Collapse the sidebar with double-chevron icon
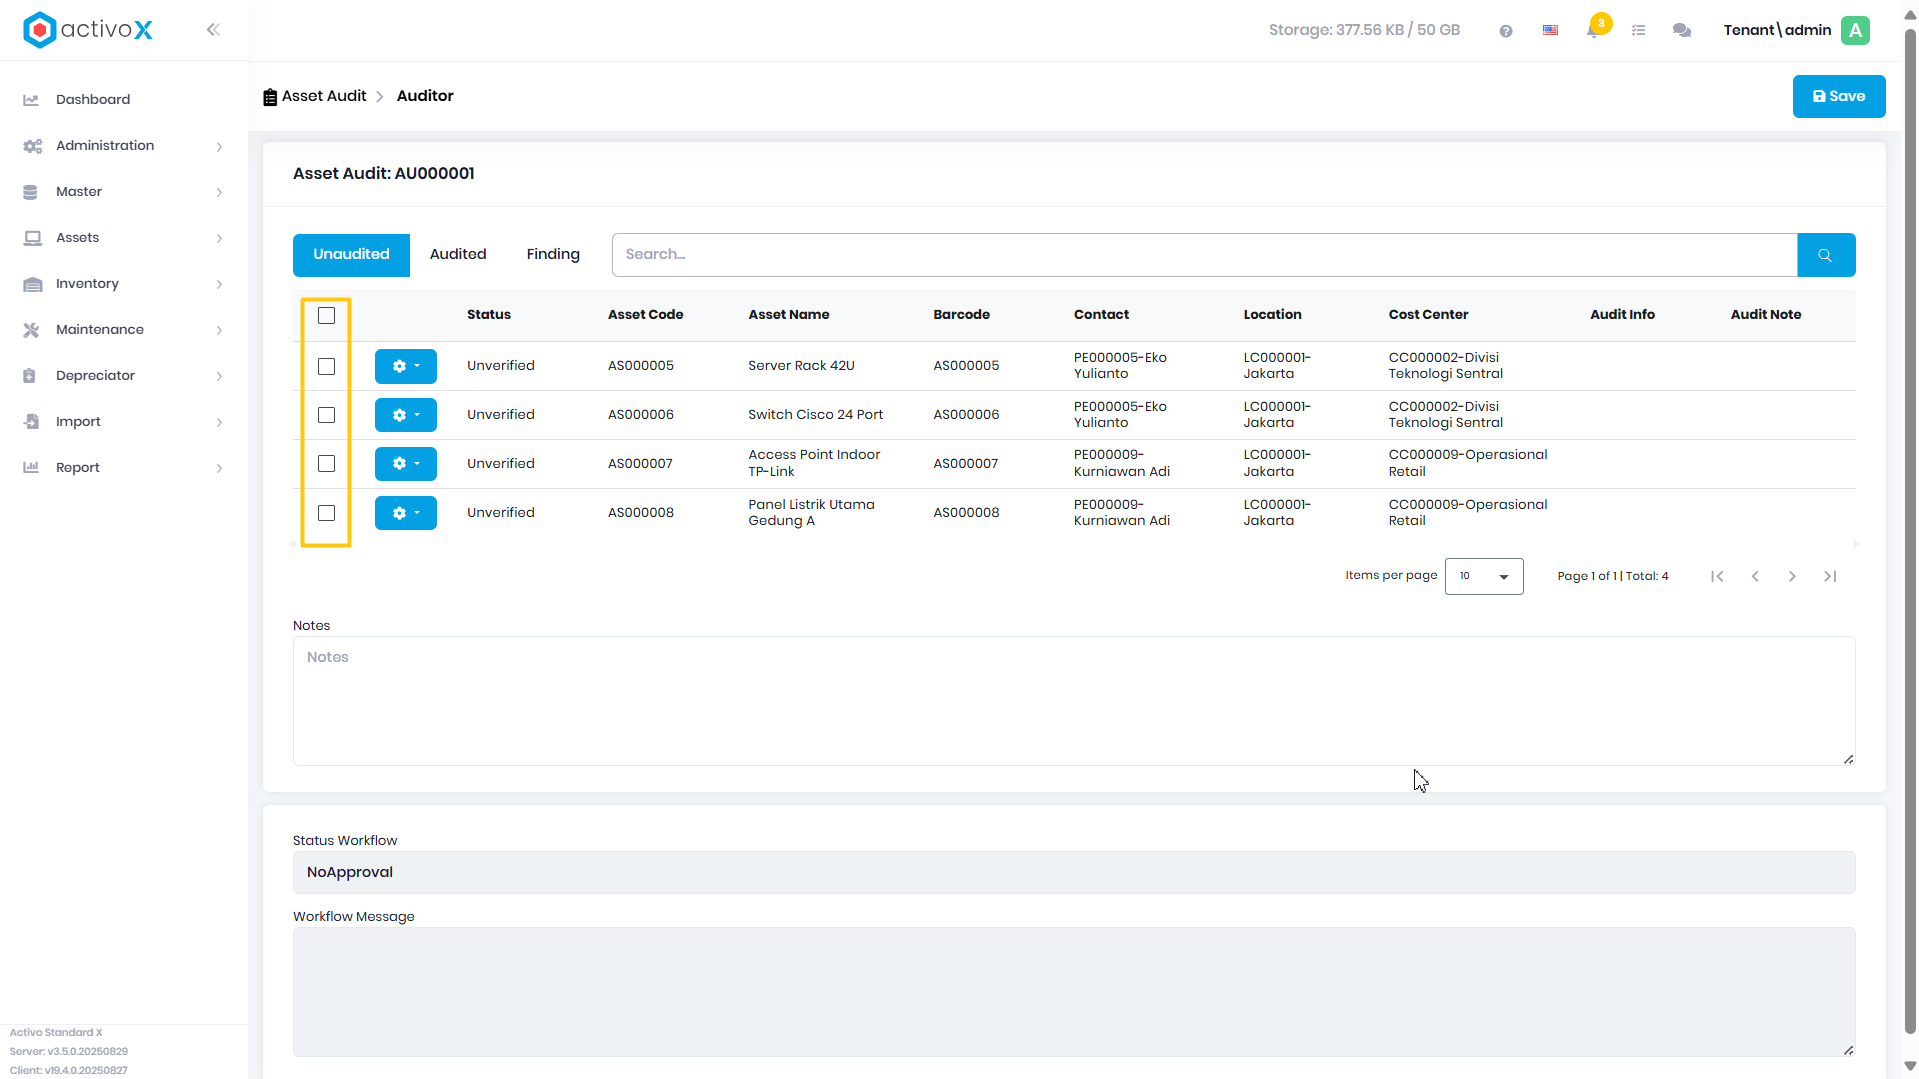Screen dimensions: 1919x1079 click(x=213, y=30)
